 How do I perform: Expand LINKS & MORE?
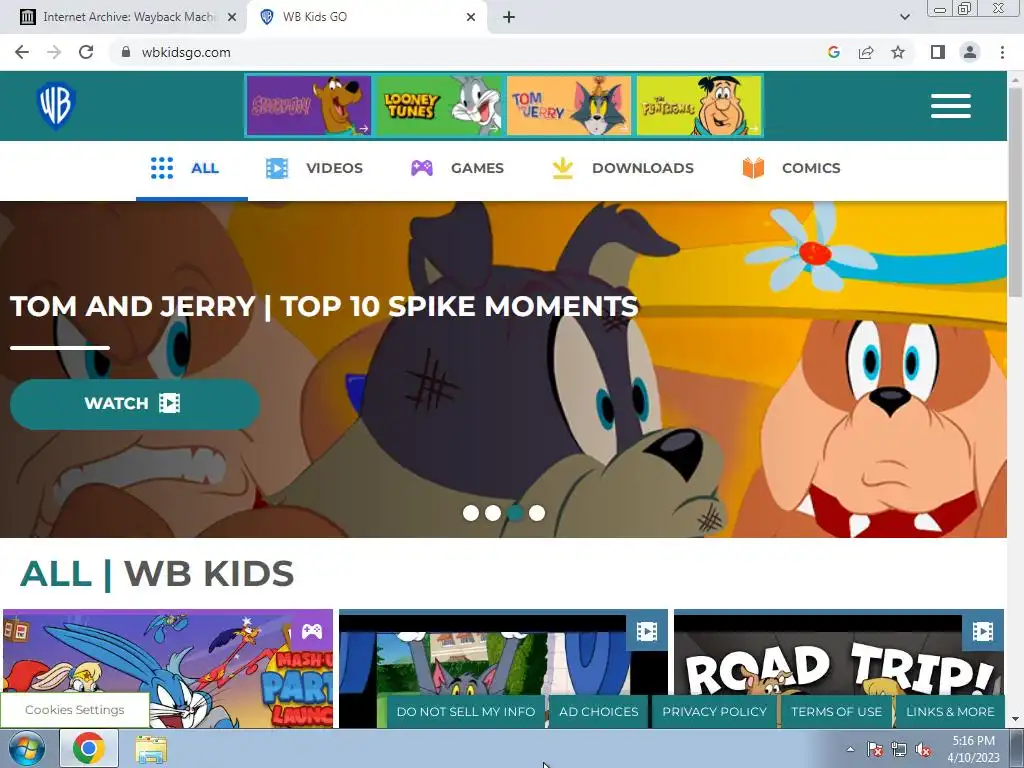950,712
